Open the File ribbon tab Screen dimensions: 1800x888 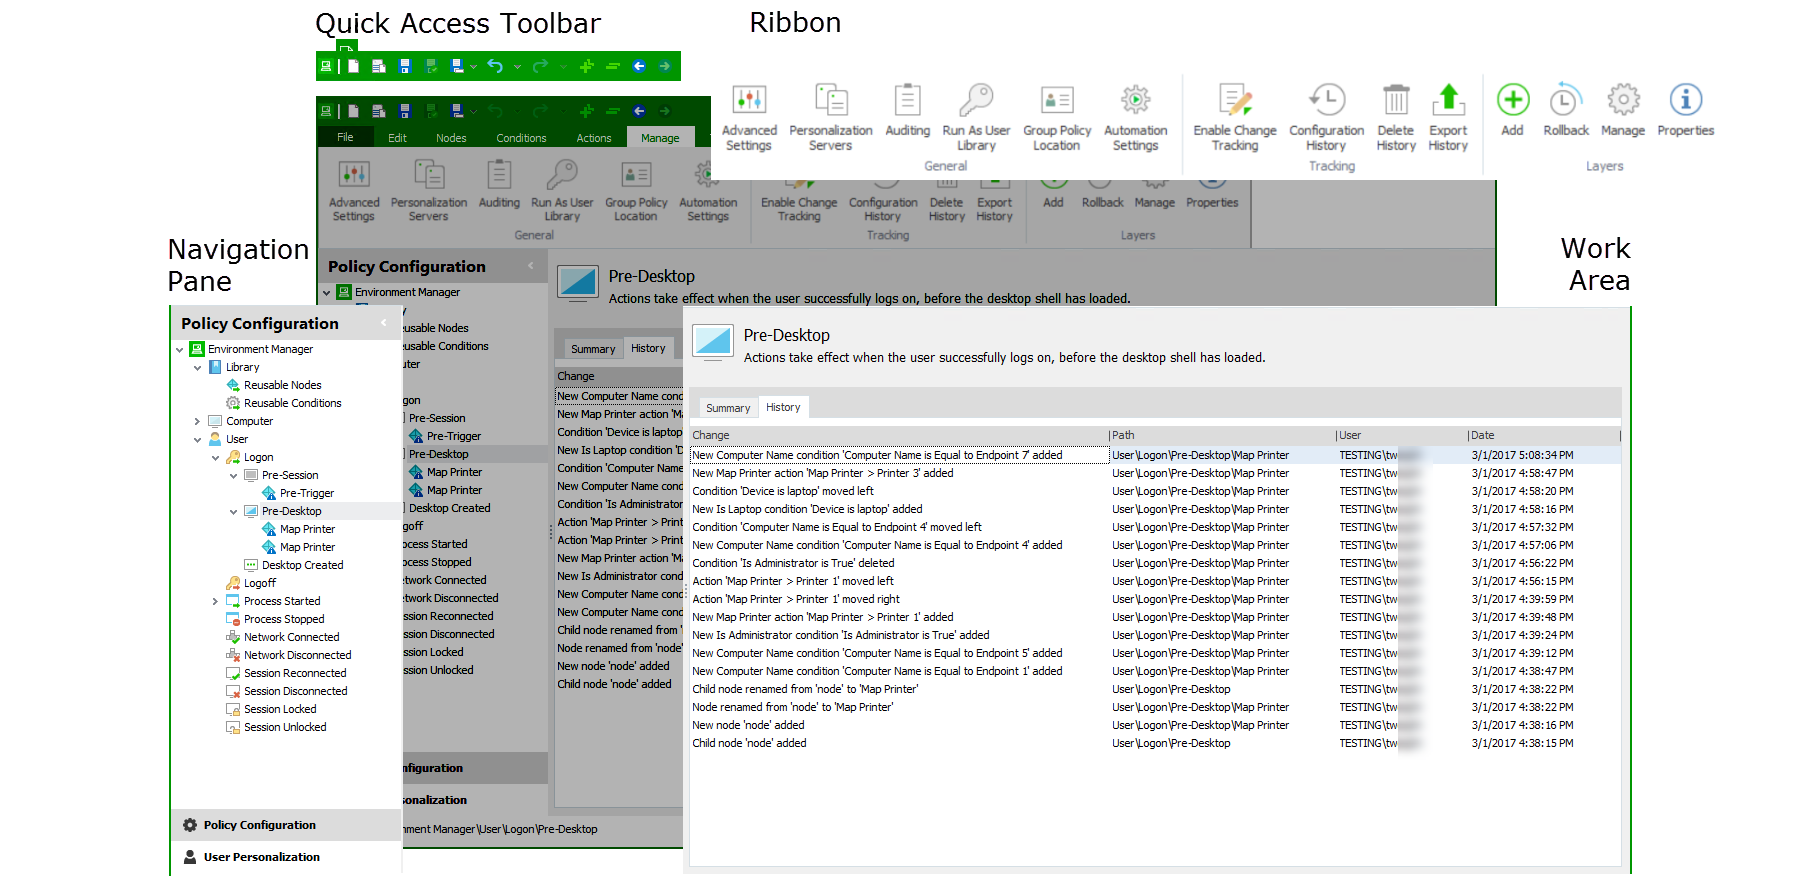pos(345,138)
